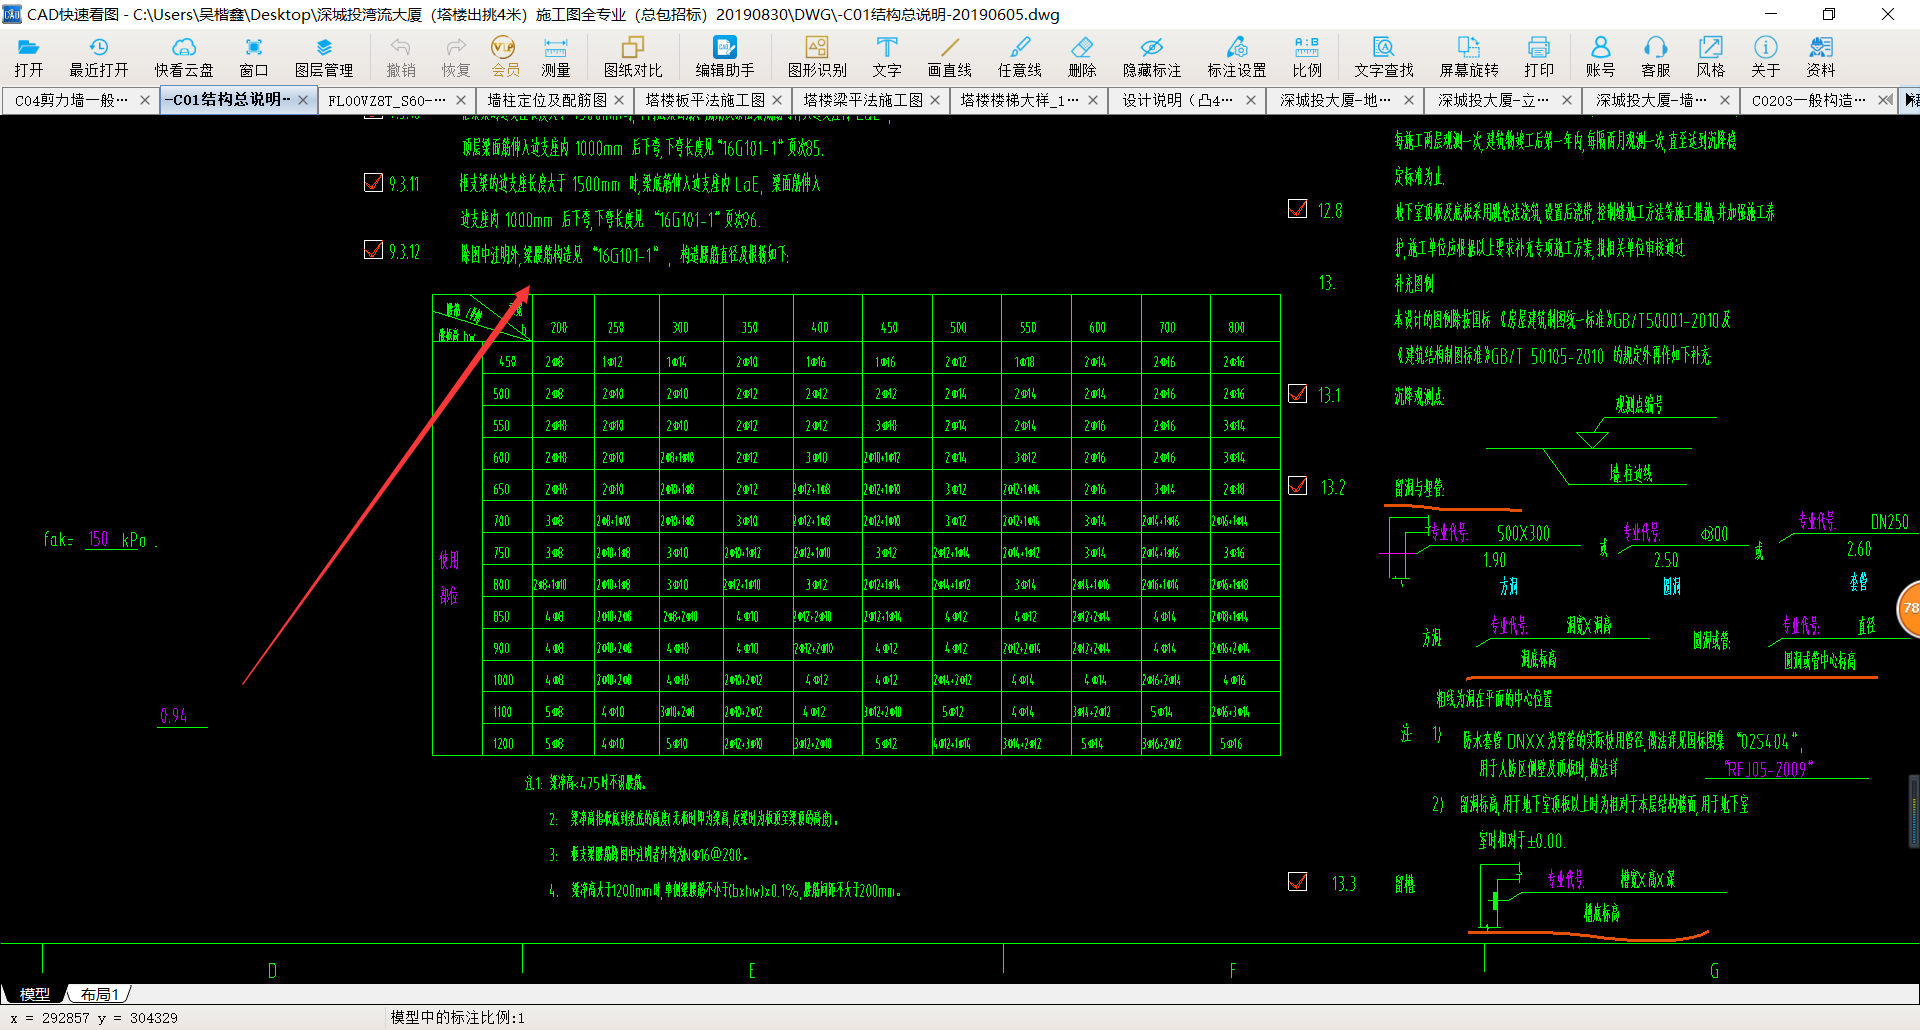This screenshot has height=1030, width=1920.
Task: Close the C04剪力墙一般 tab
Action: pos(145,100)
